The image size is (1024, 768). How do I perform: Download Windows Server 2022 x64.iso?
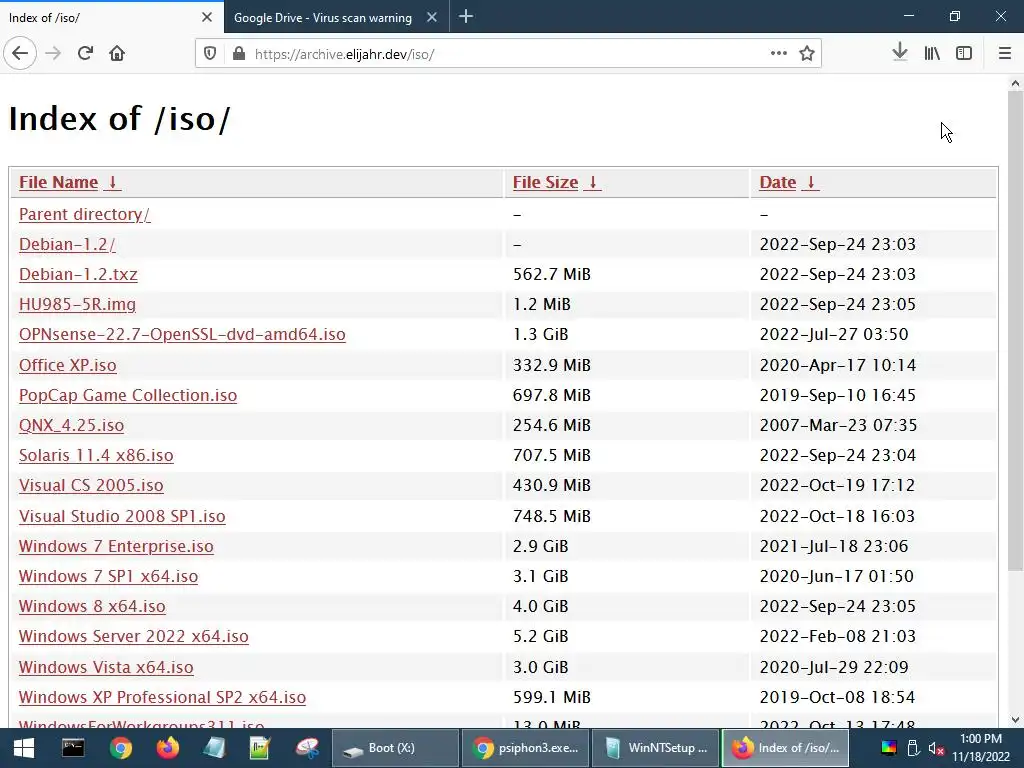[134, 636]
